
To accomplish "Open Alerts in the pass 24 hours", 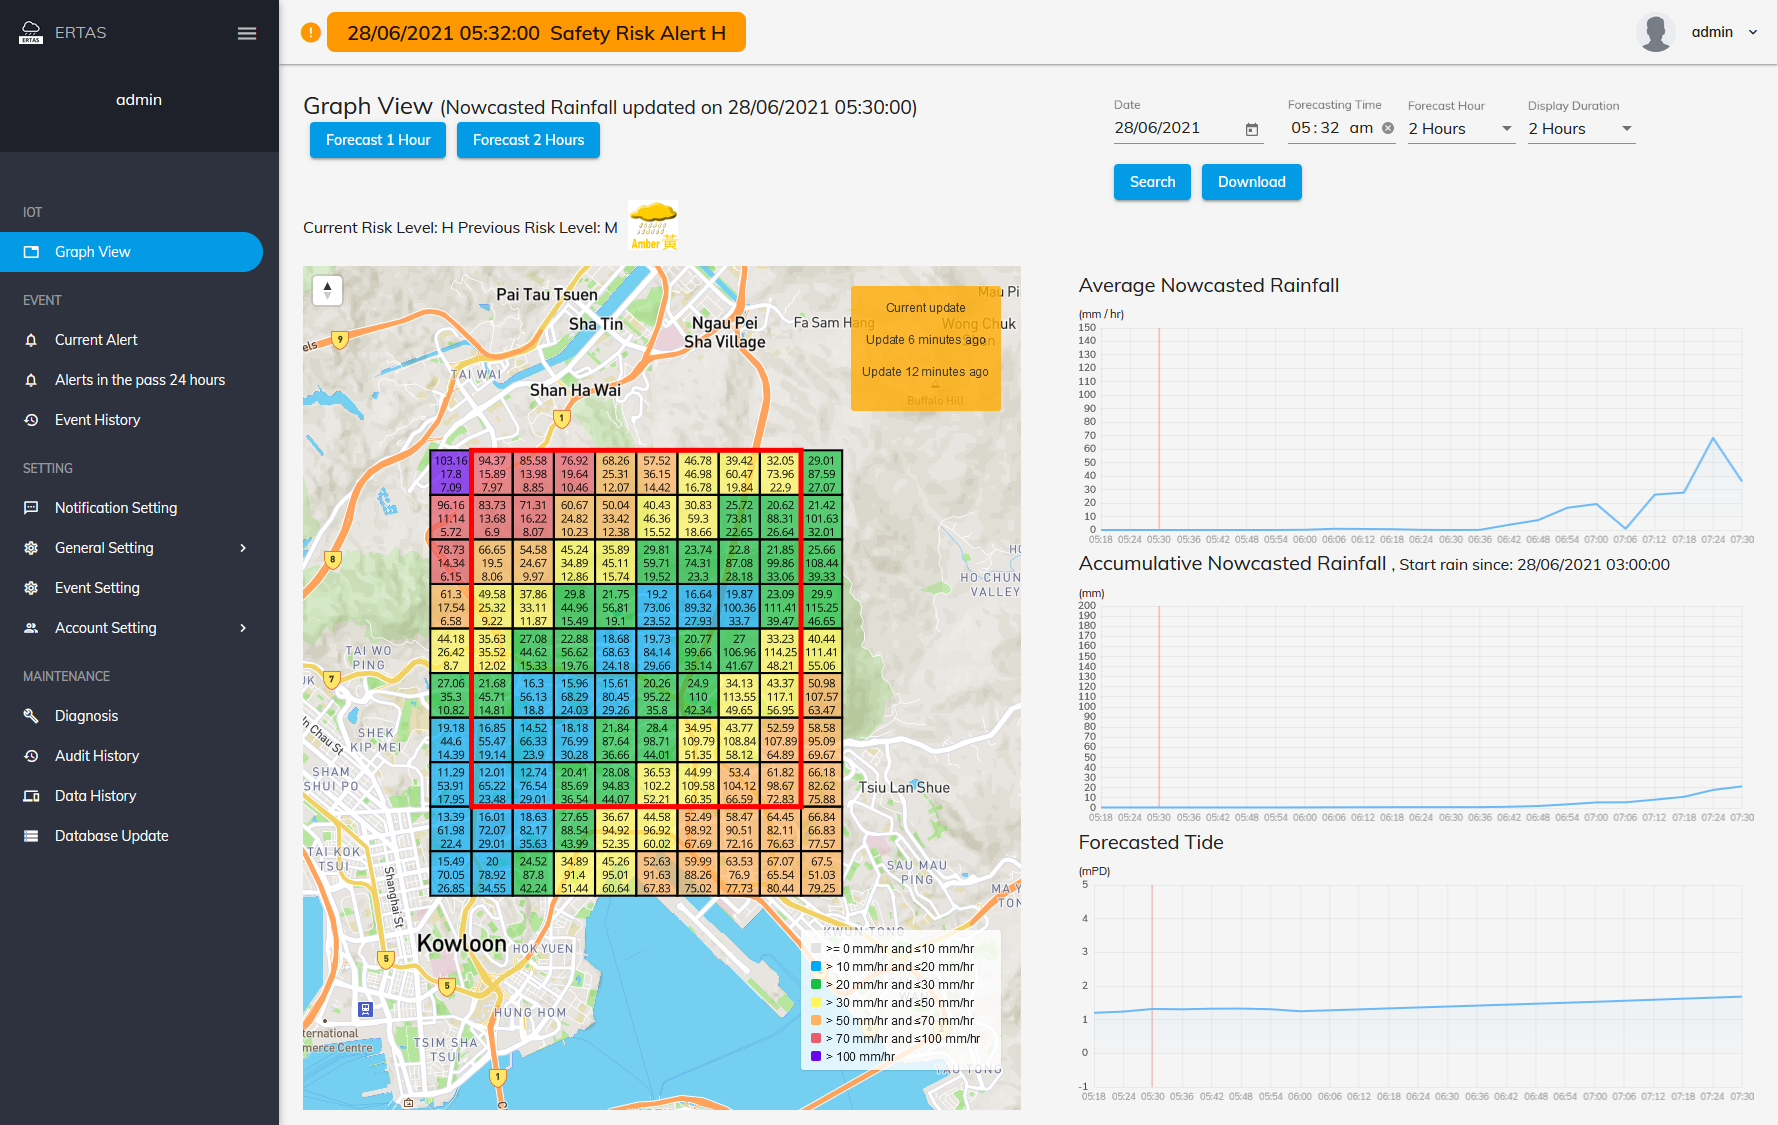I will [131, 380].
